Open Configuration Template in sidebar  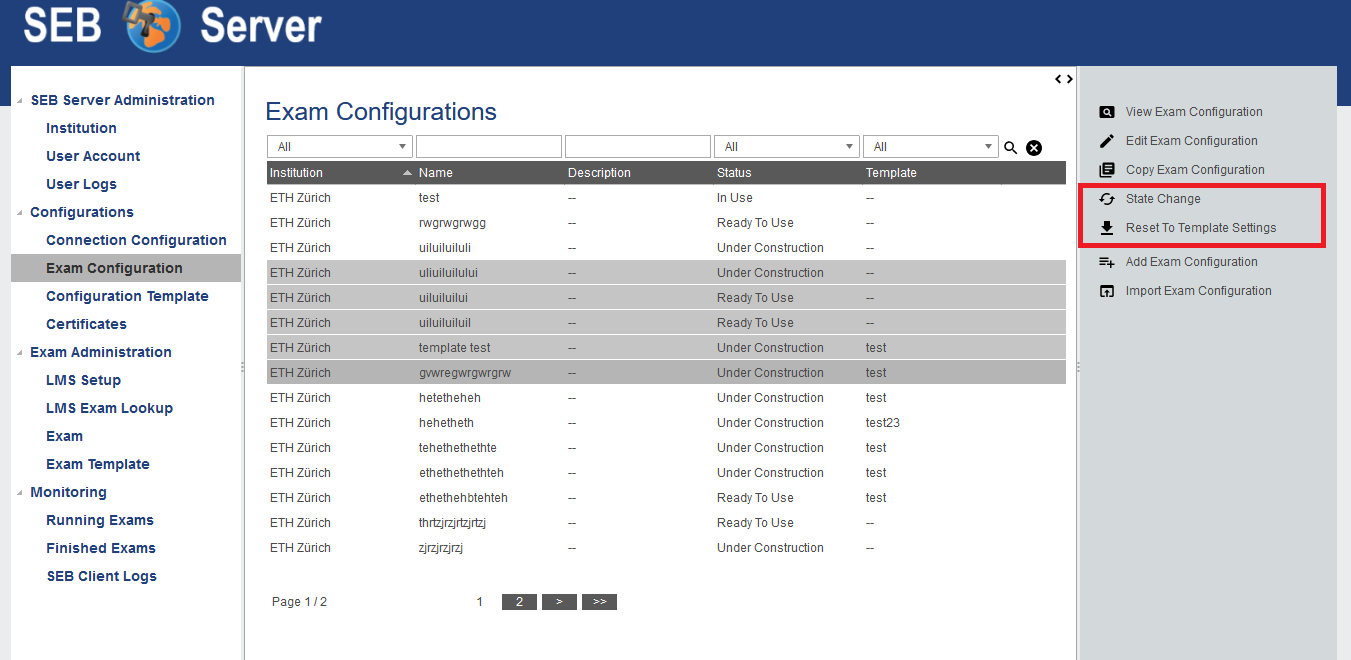127,296
